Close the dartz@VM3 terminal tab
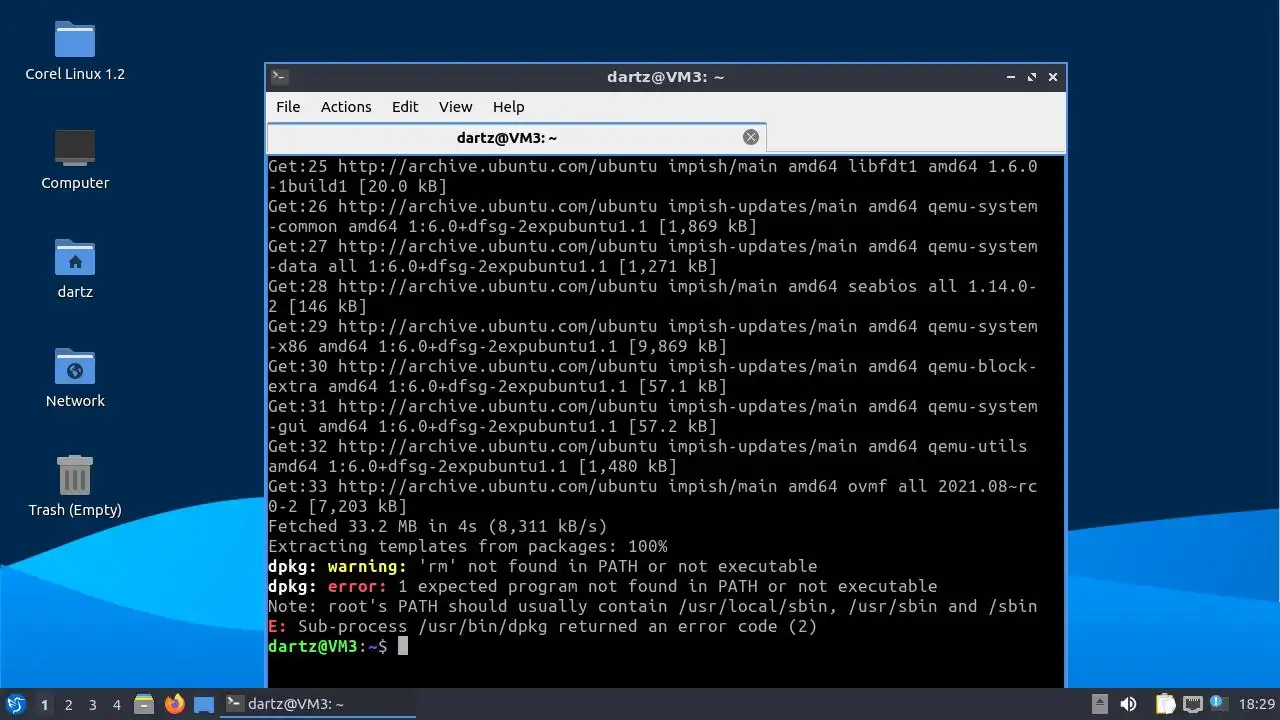The height and width of the screenshot is (720, 1280). pos(751,137)
